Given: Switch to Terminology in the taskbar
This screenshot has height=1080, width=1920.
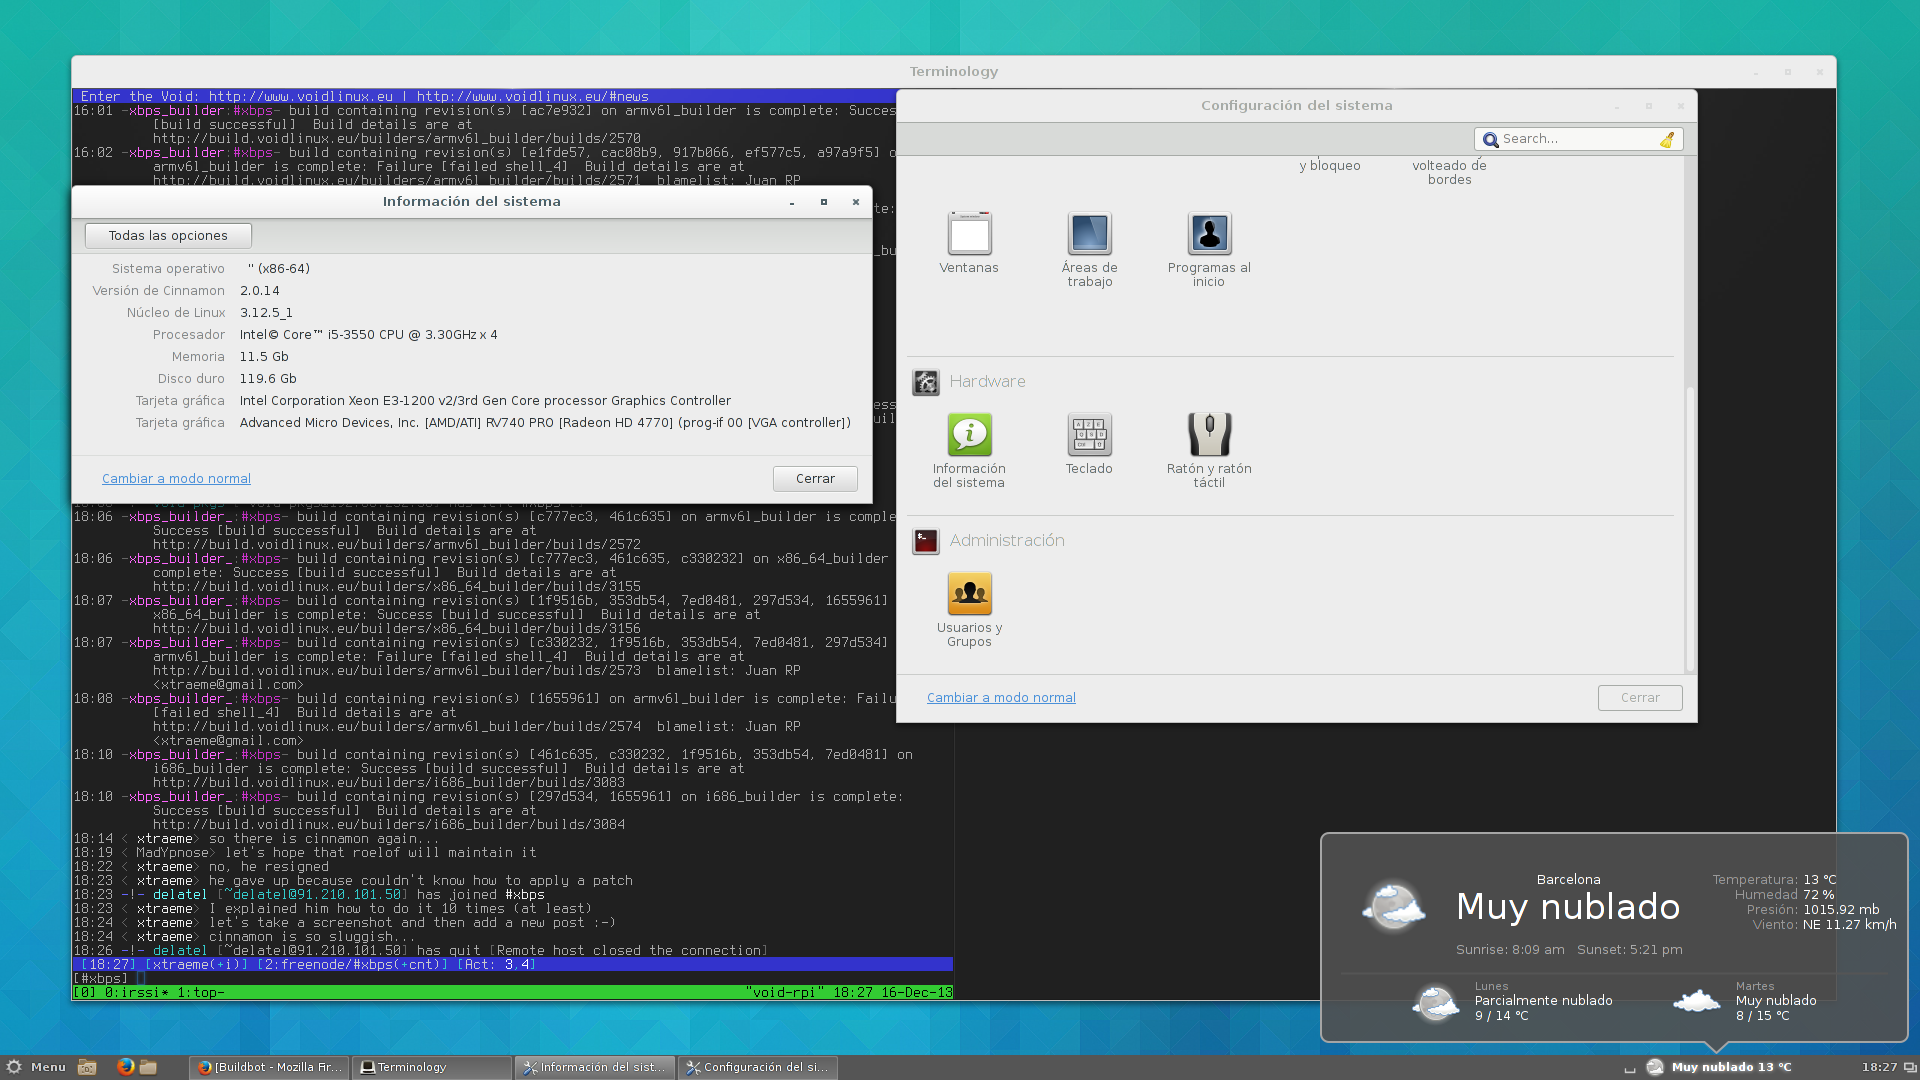Looking at the screenshot, I should (430, 1067).
